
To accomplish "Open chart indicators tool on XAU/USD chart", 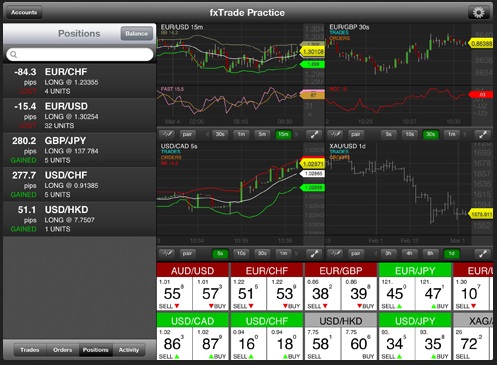I will (335, 253).
